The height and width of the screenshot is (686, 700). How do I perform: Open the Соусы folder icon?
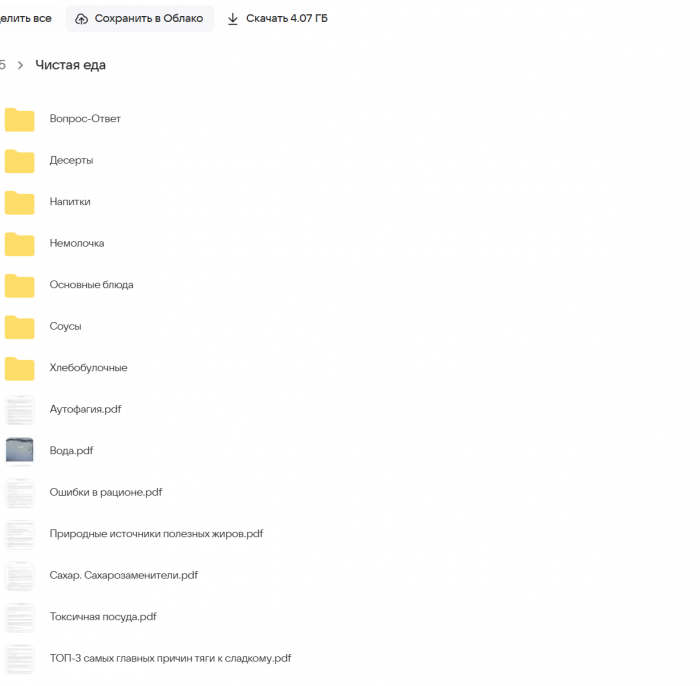tap(19, 326)
